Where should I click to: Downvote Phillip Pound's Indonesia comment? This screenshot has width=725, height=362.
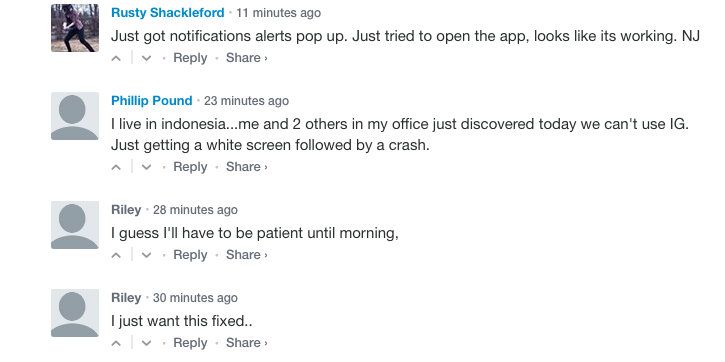pyautogui.click(x=147, y=167)
